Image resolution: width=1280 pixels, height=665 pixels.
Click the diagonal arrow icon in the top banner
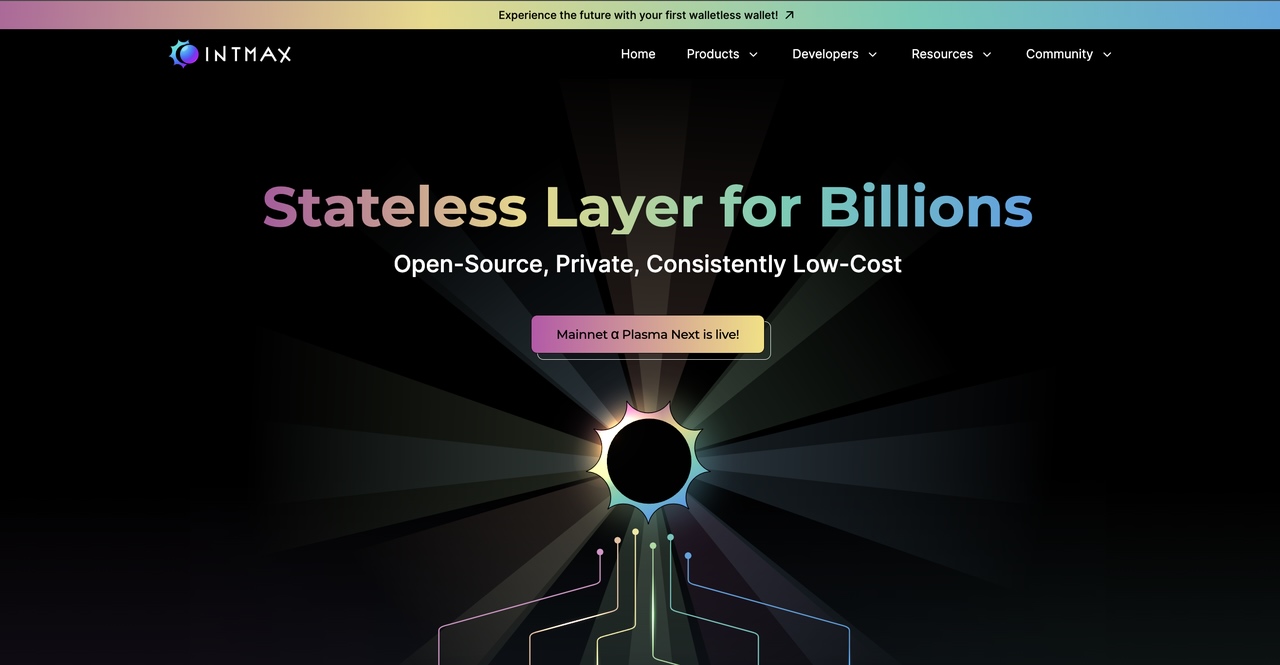(x=789, y=15)
